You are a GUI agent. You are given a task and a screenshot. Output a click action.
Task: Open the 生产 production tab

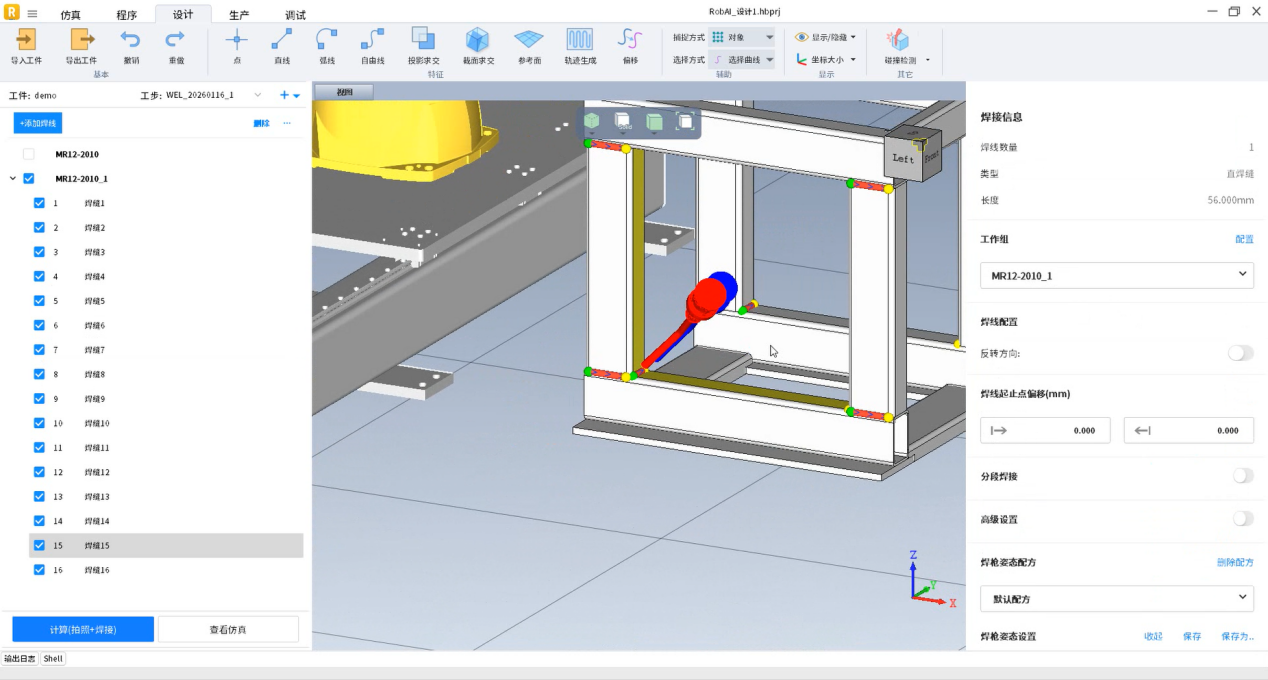point(239,15)
